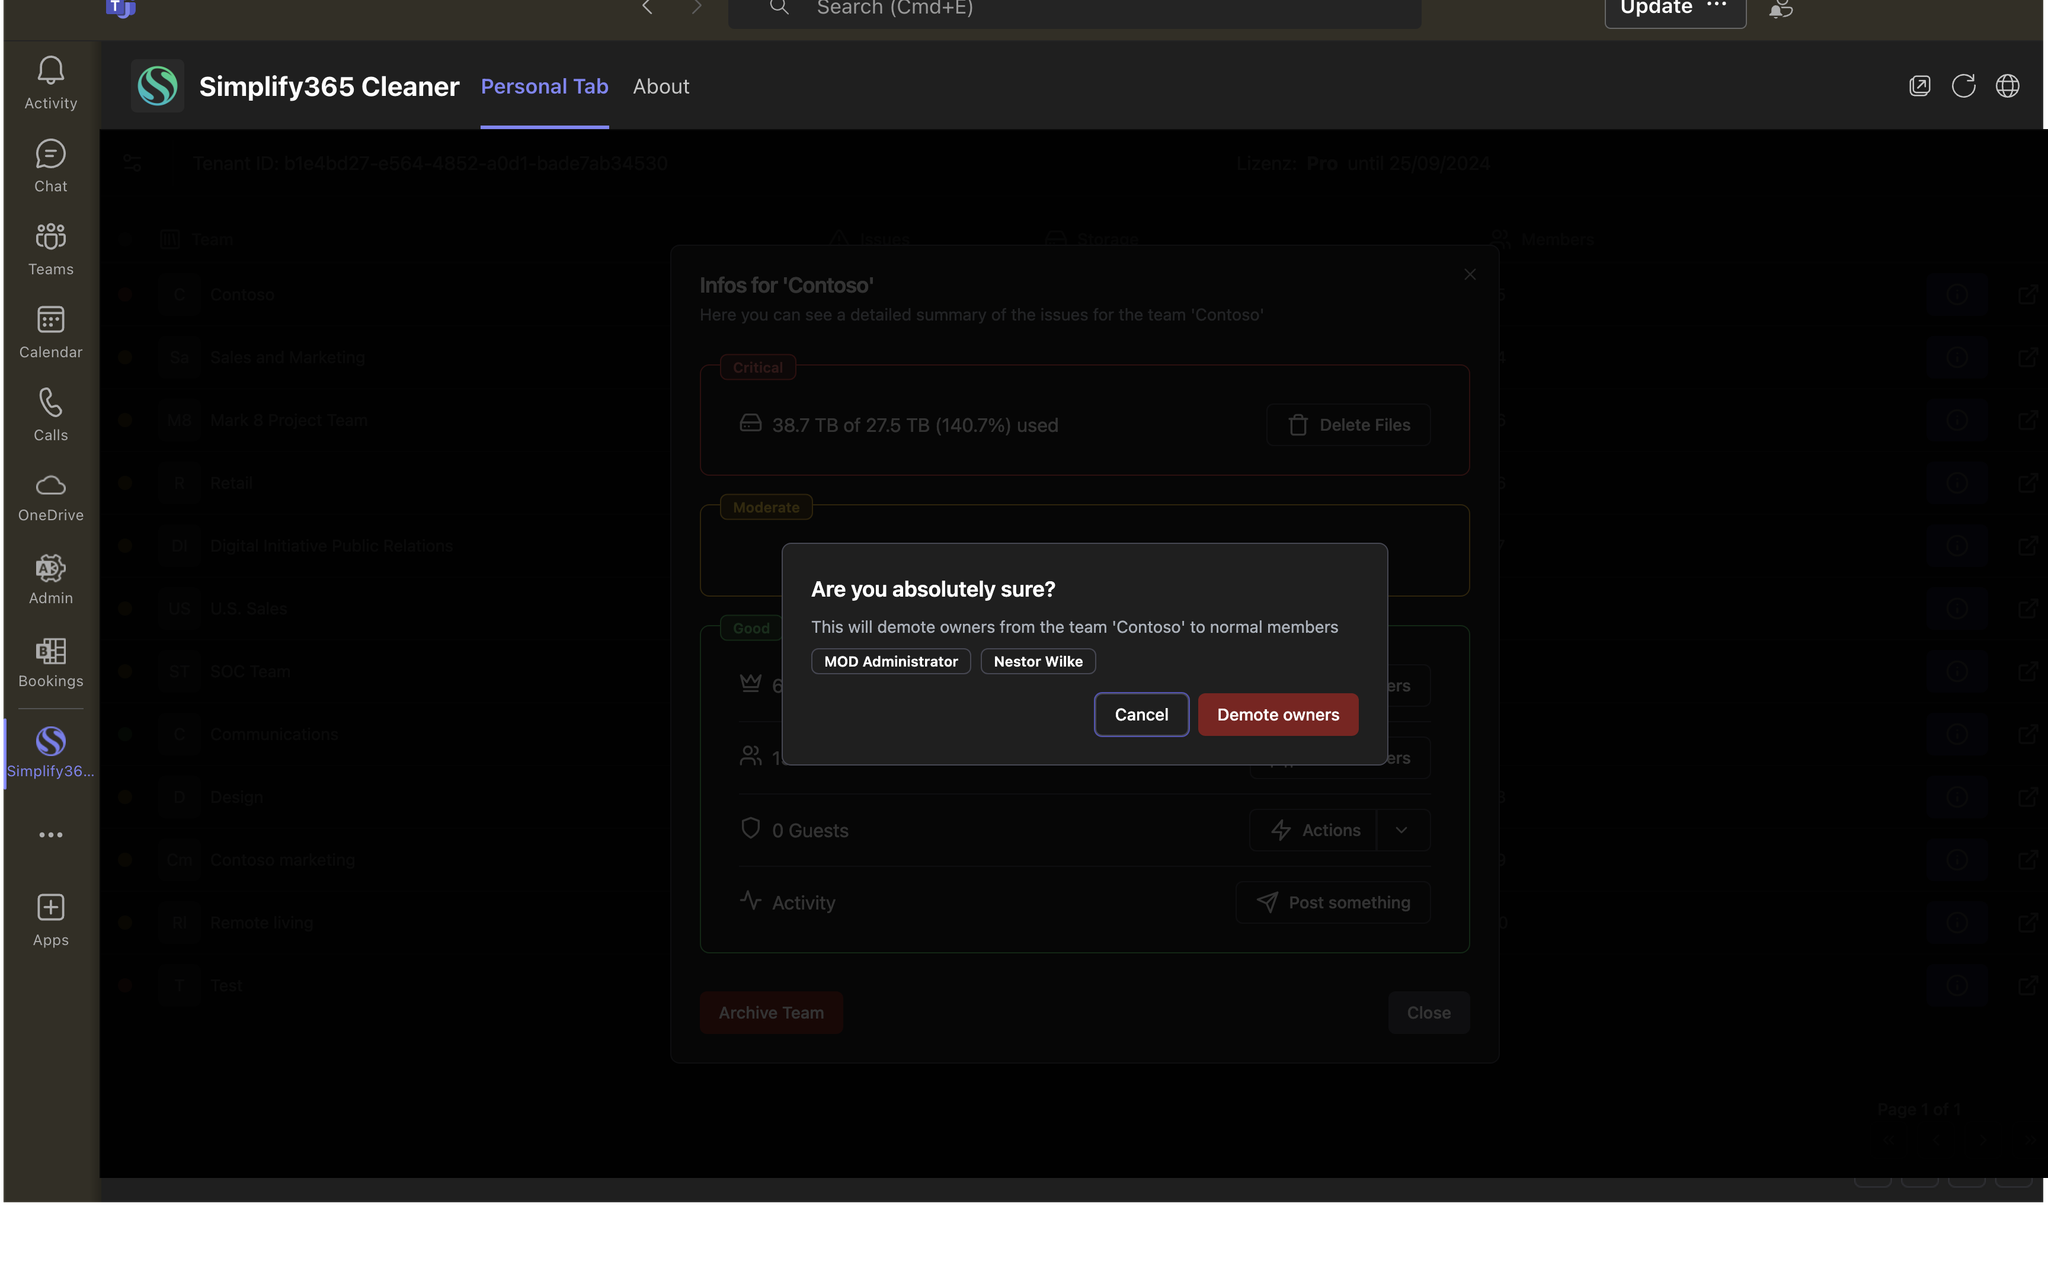This screenshot has width=2048, height=1281.
Task: Click the Critical severity label
Action: coord(758,367)
